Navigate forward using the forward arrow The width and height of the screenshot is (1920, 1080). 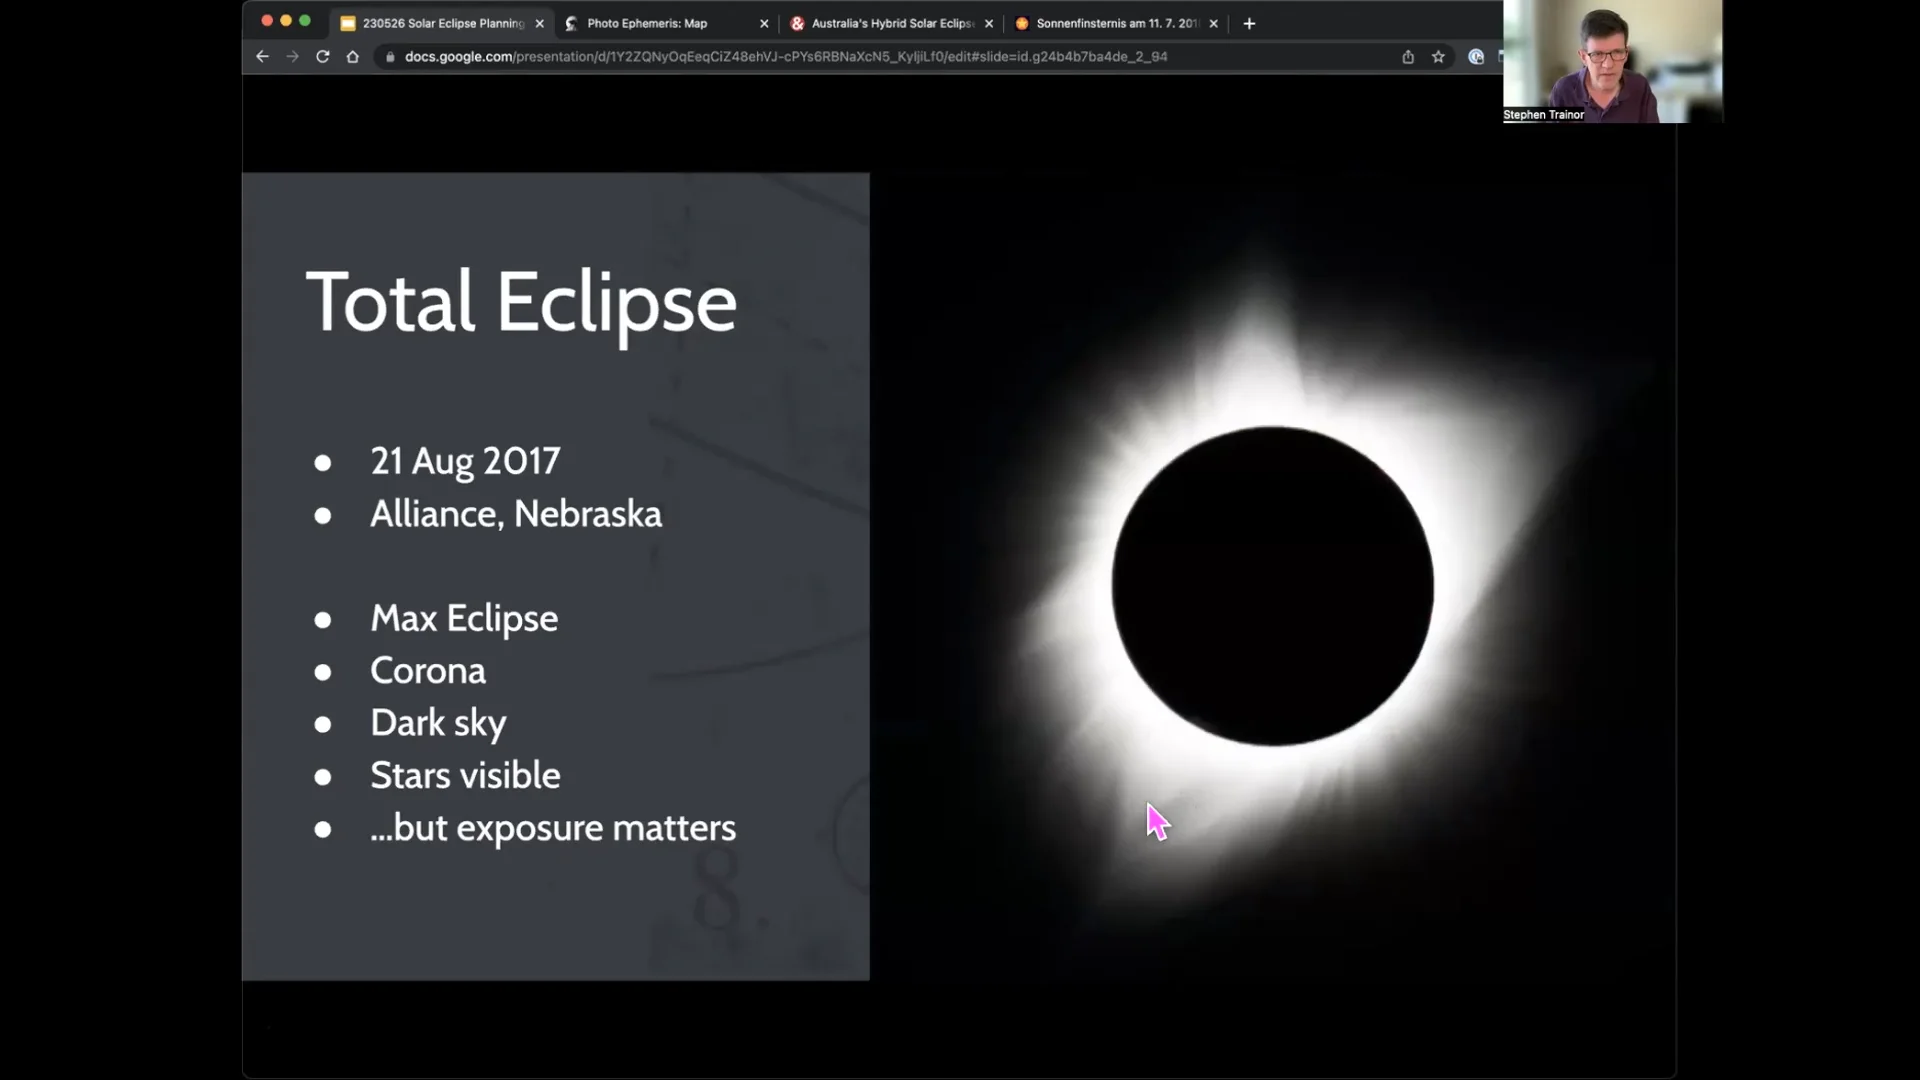(x=292, y=57)
